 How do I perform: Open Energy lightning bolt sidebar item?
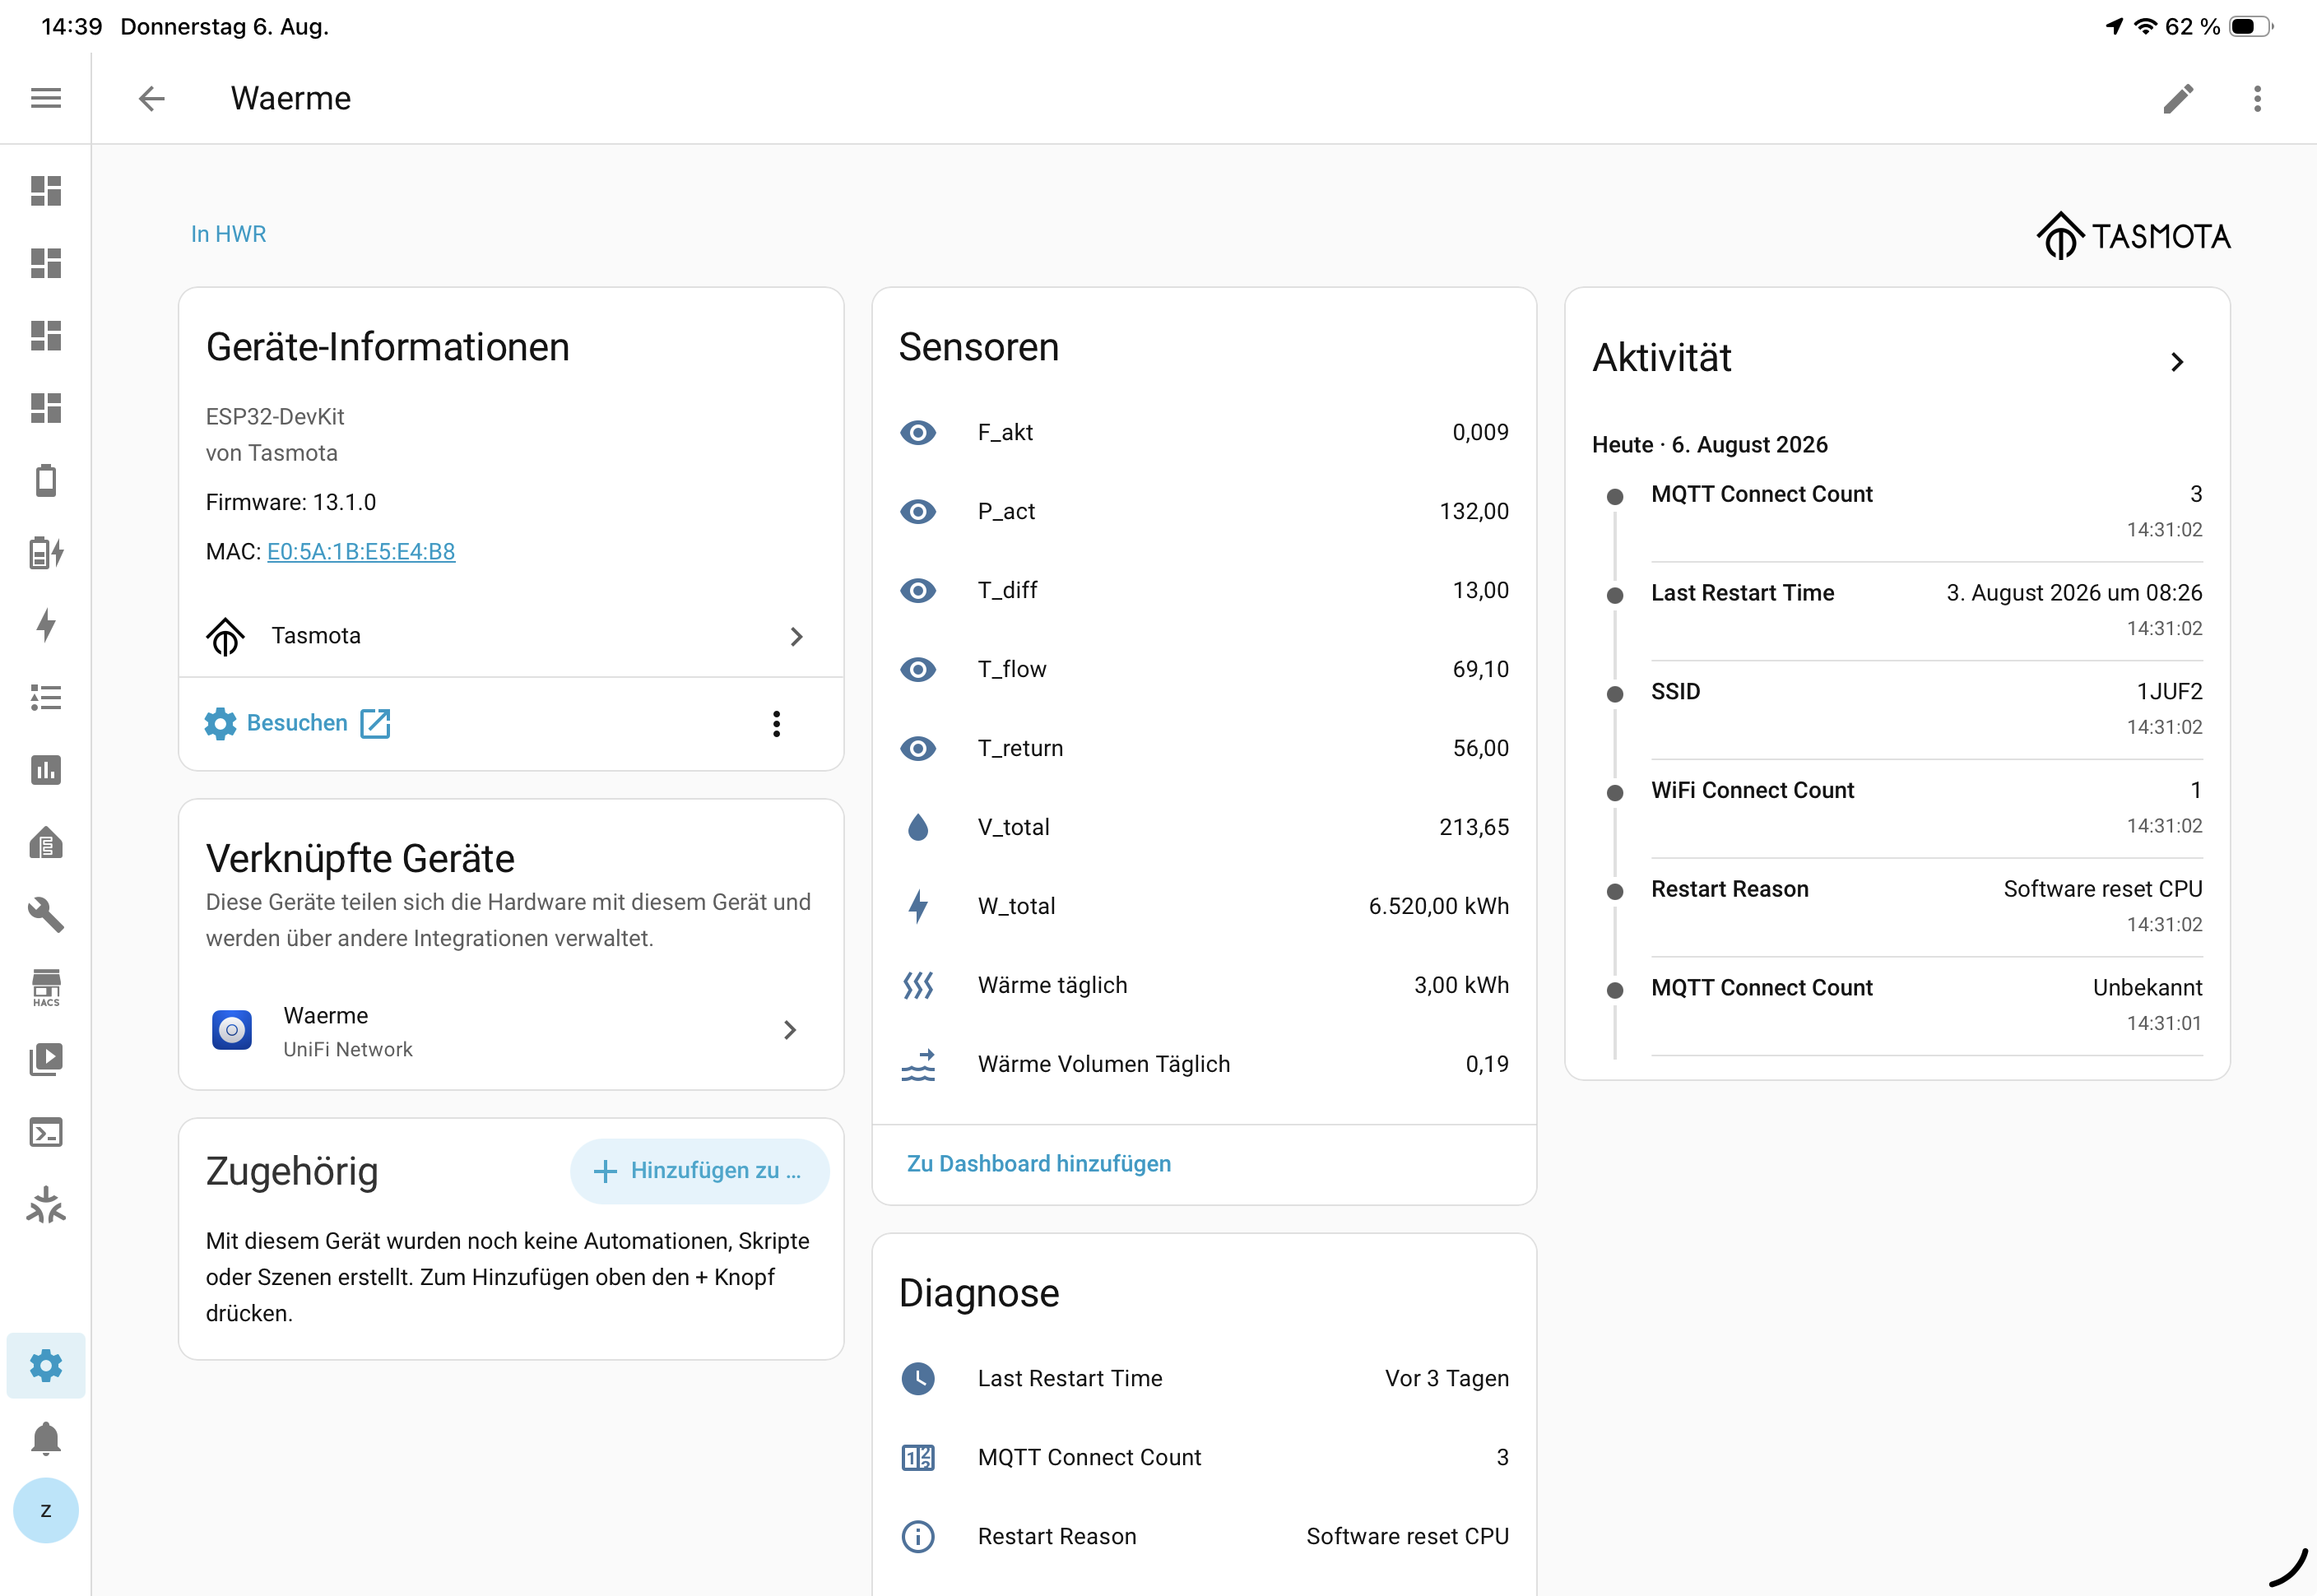click(x=46, y=625)
